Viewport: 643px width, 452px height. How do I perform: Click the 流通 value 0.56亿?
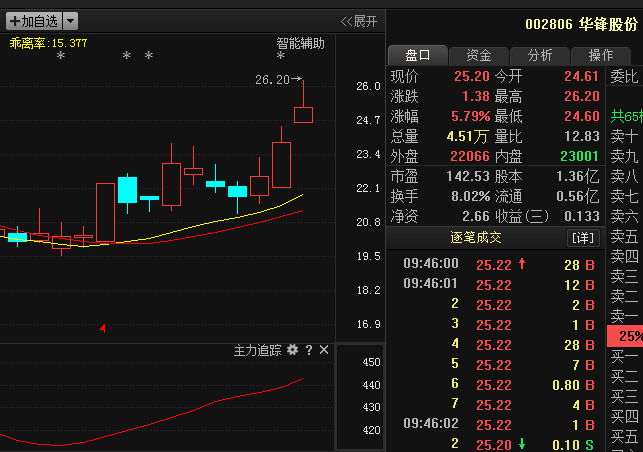click(577, 196)
